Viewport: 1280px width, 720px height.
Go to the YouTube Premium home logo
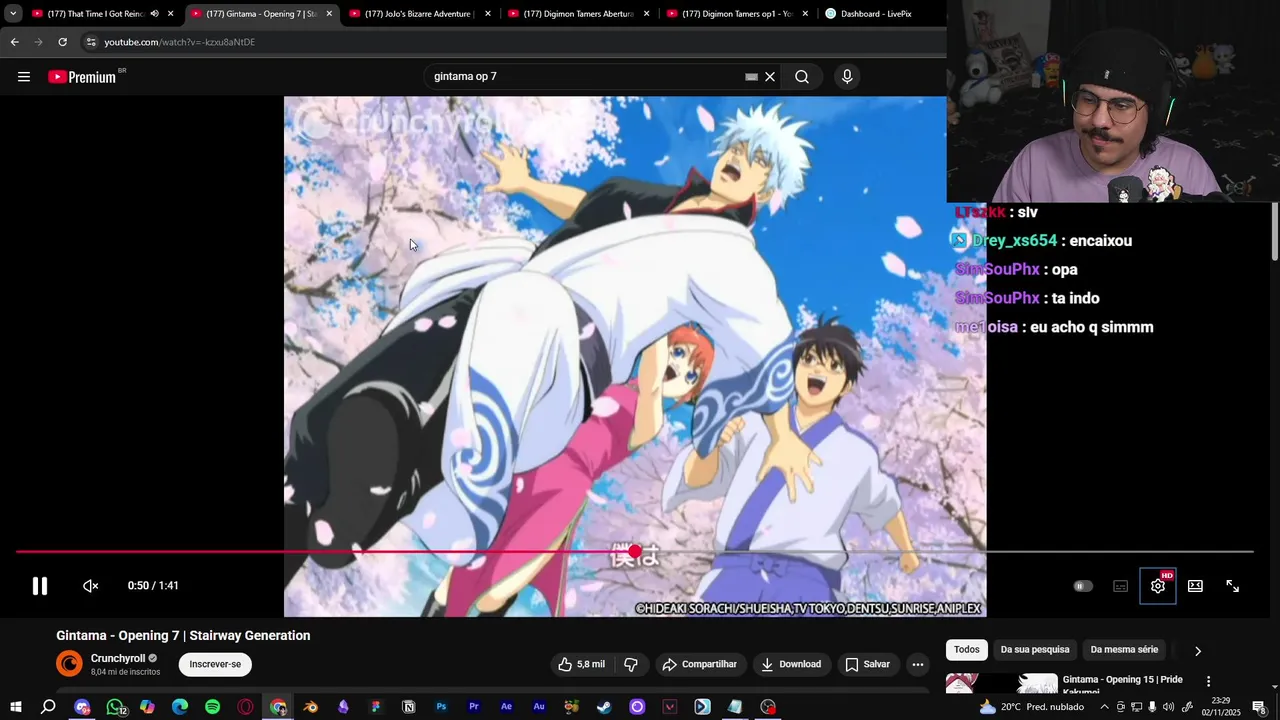(82, 77)
